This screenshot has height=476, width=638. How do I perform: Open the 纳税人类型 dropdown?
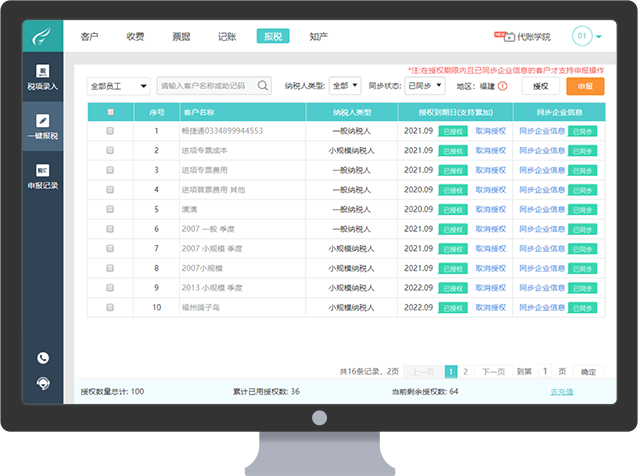tap(345, 85)
